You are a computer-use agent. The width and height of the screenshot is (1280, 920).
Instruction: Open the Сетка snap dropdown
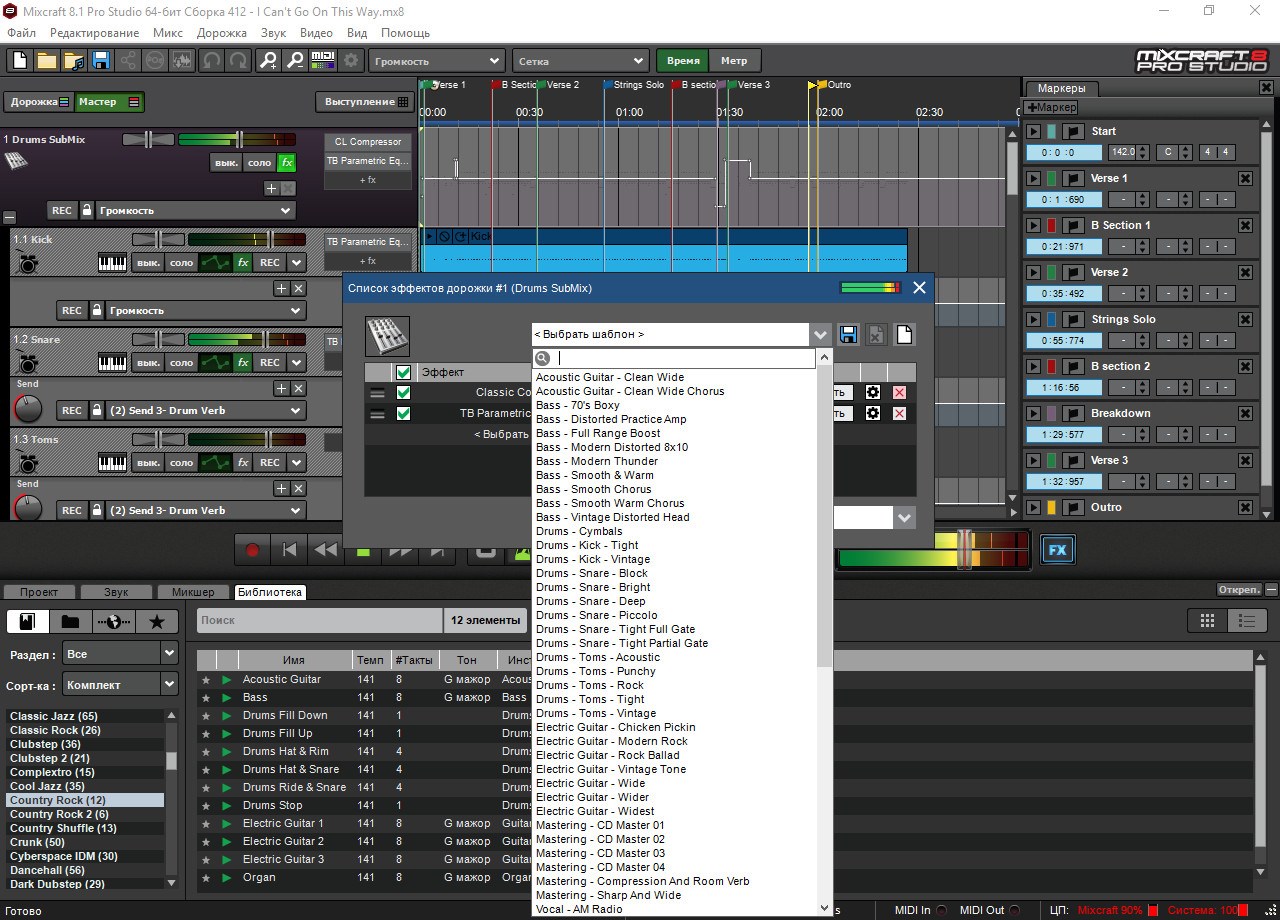pos(581,61)
